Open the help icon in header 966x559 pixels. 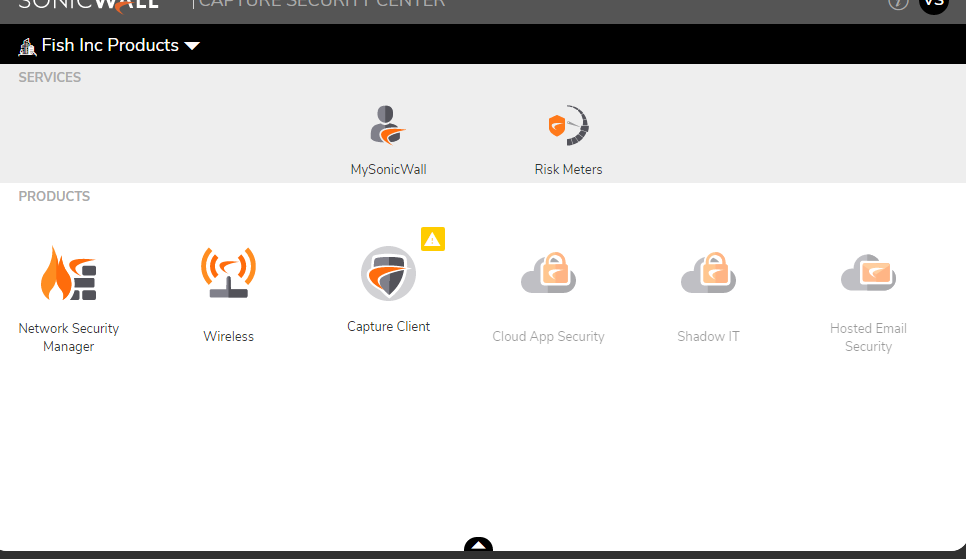coord(898,3)
